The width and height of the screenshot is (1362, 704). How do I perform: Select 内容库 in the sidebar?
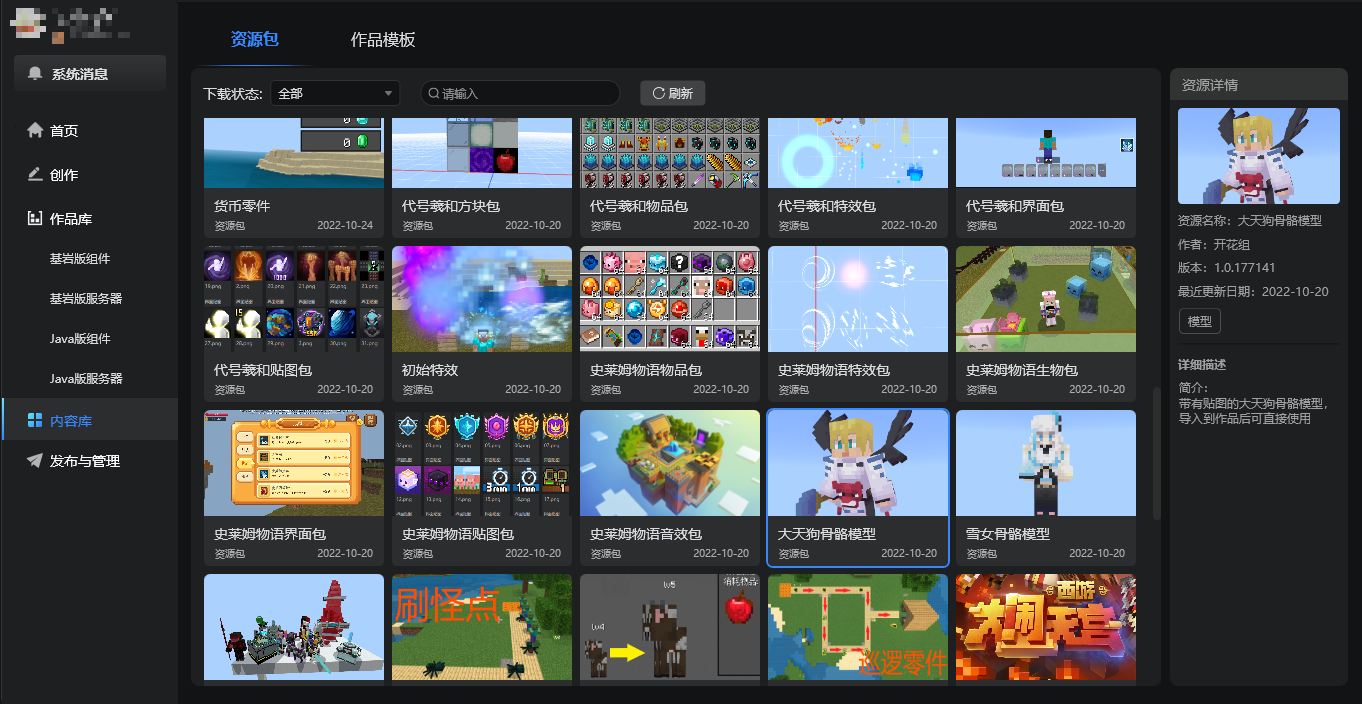coord(89,421)
